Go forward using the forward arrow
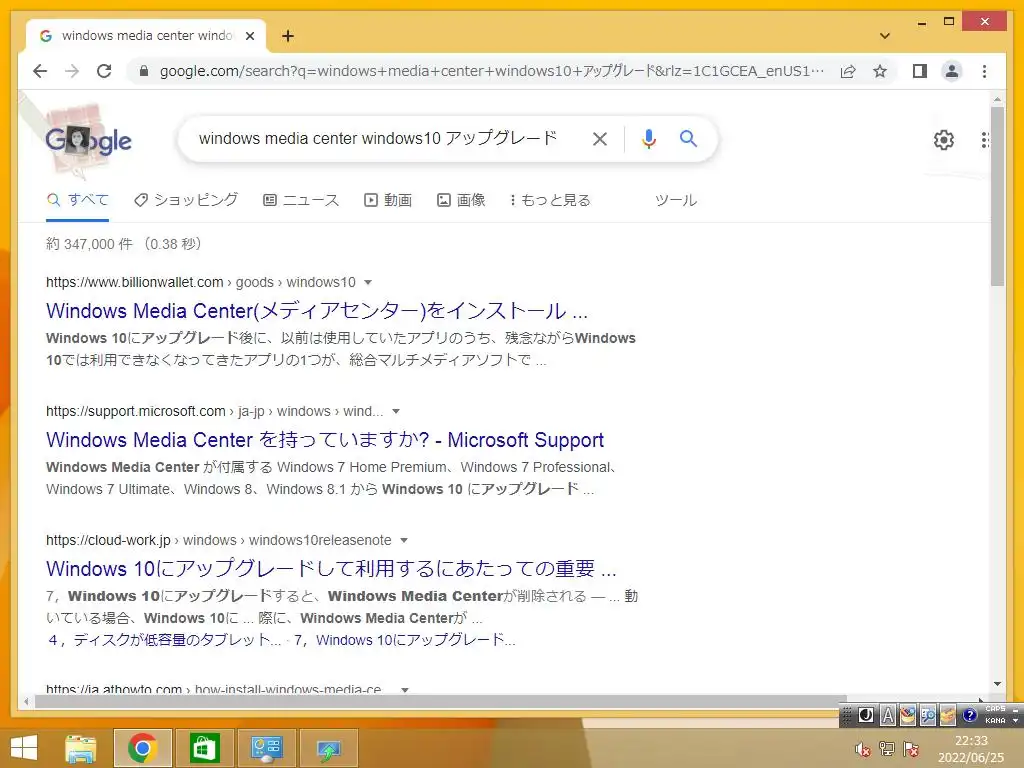This screenshot has width=1024, height=768. (72, 71)
